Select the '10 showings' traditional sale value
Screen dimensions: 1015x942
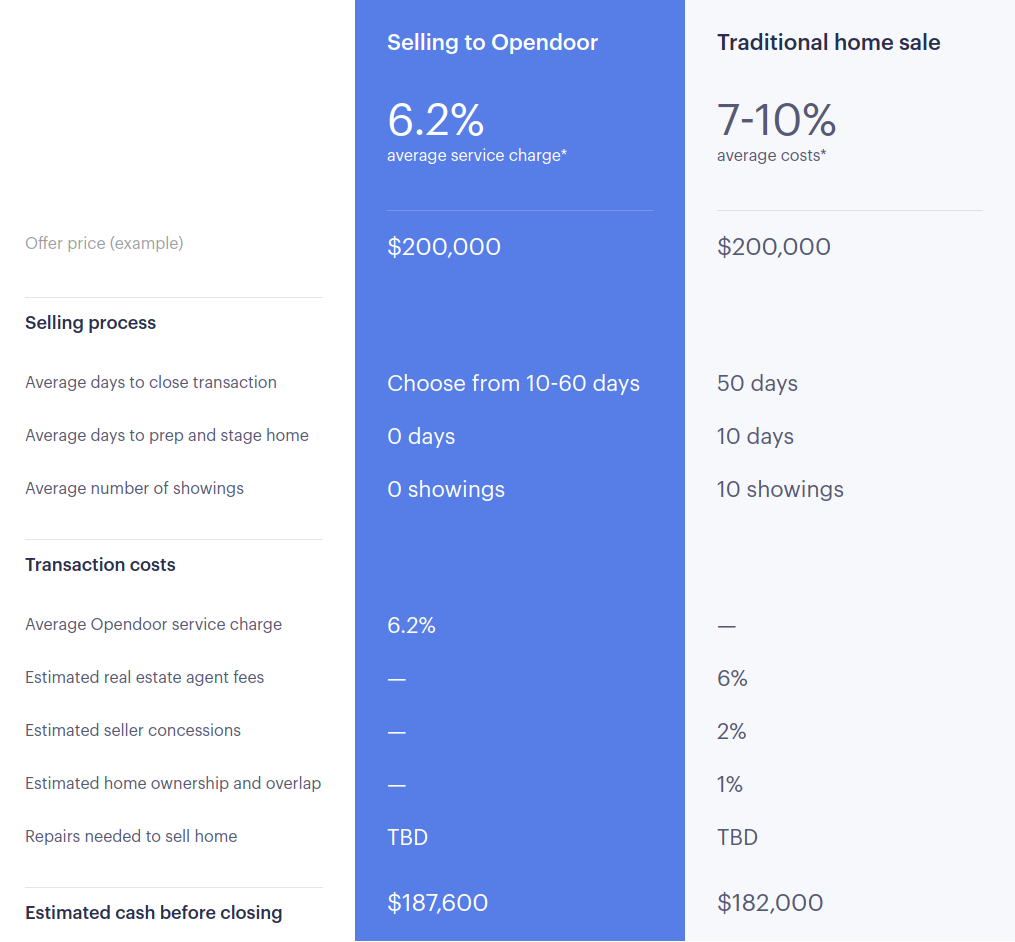[780, 489]
